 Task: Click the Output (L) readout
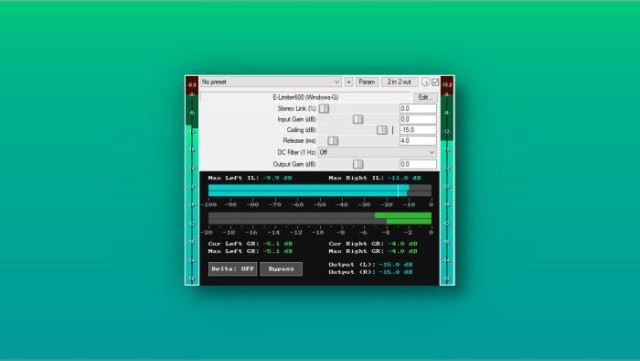(x=371, y=265)
